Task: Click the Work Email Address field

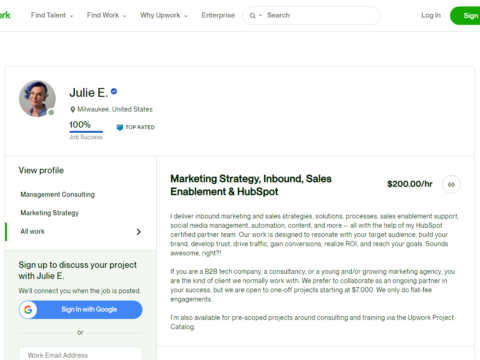Action: [x=80, y=354]
